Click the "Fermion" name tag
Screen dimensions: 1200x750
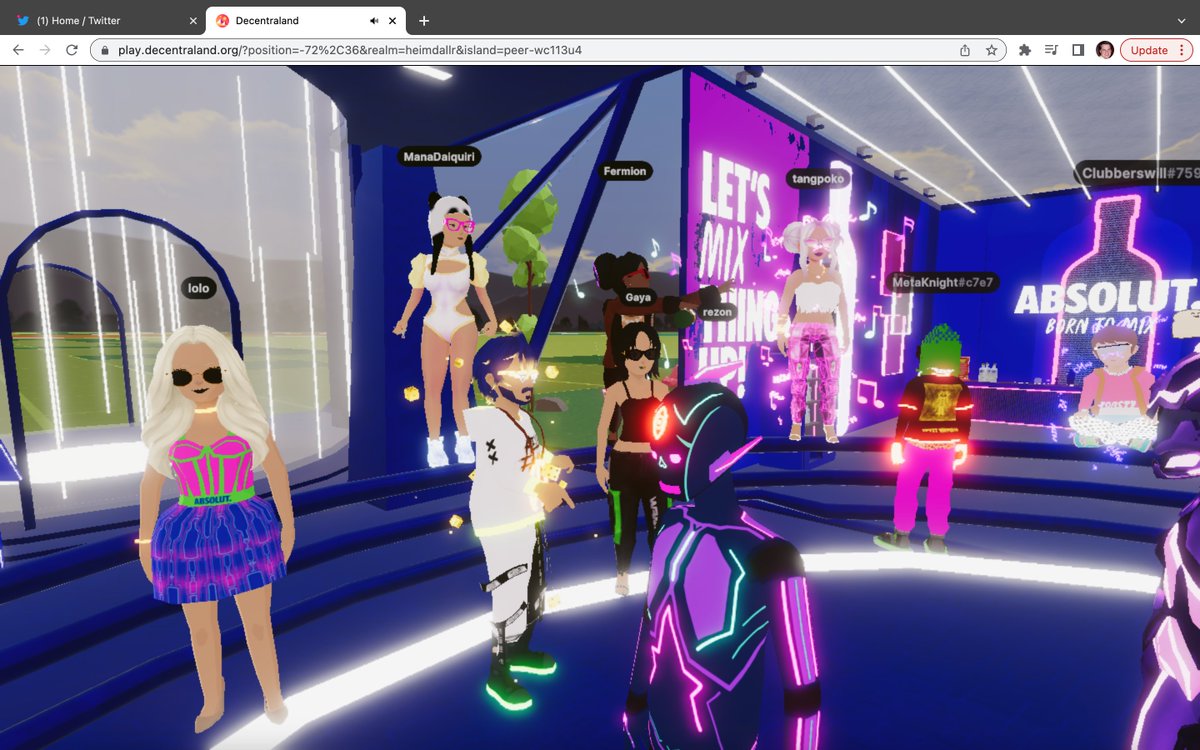[625, 171]
